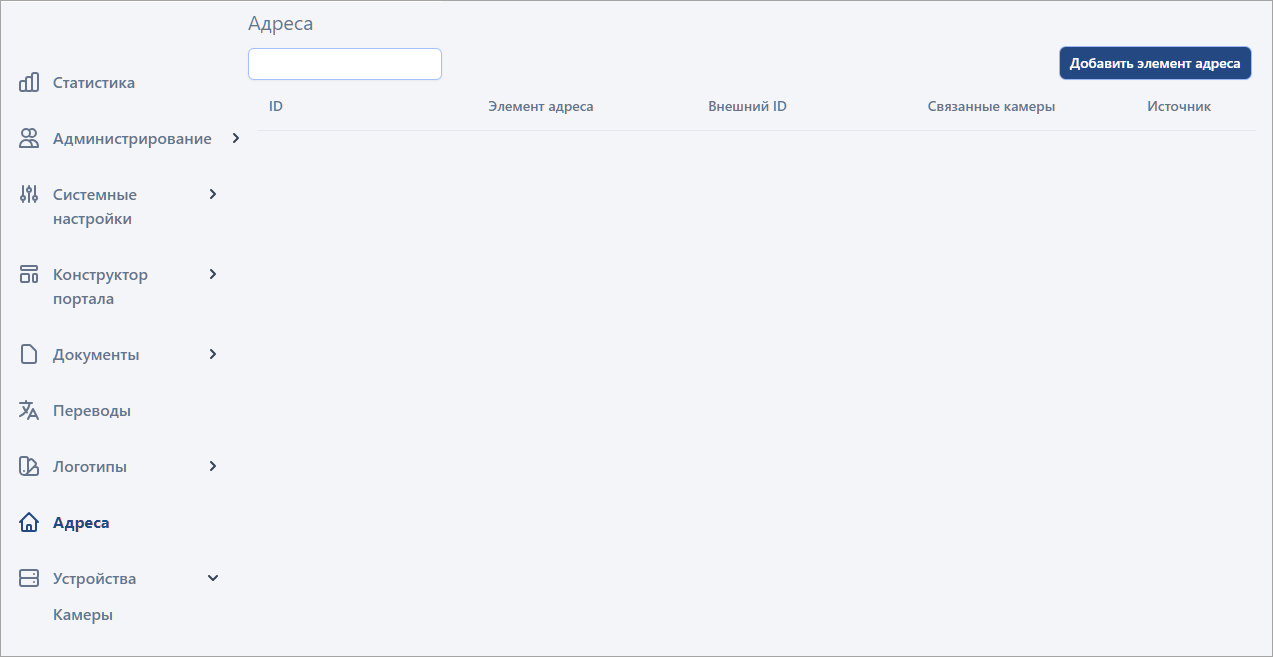The width and height of the screenshot is (1273, 657).
Task: Collapse the Устройства section chevron
Action: (x=212, y=578)
